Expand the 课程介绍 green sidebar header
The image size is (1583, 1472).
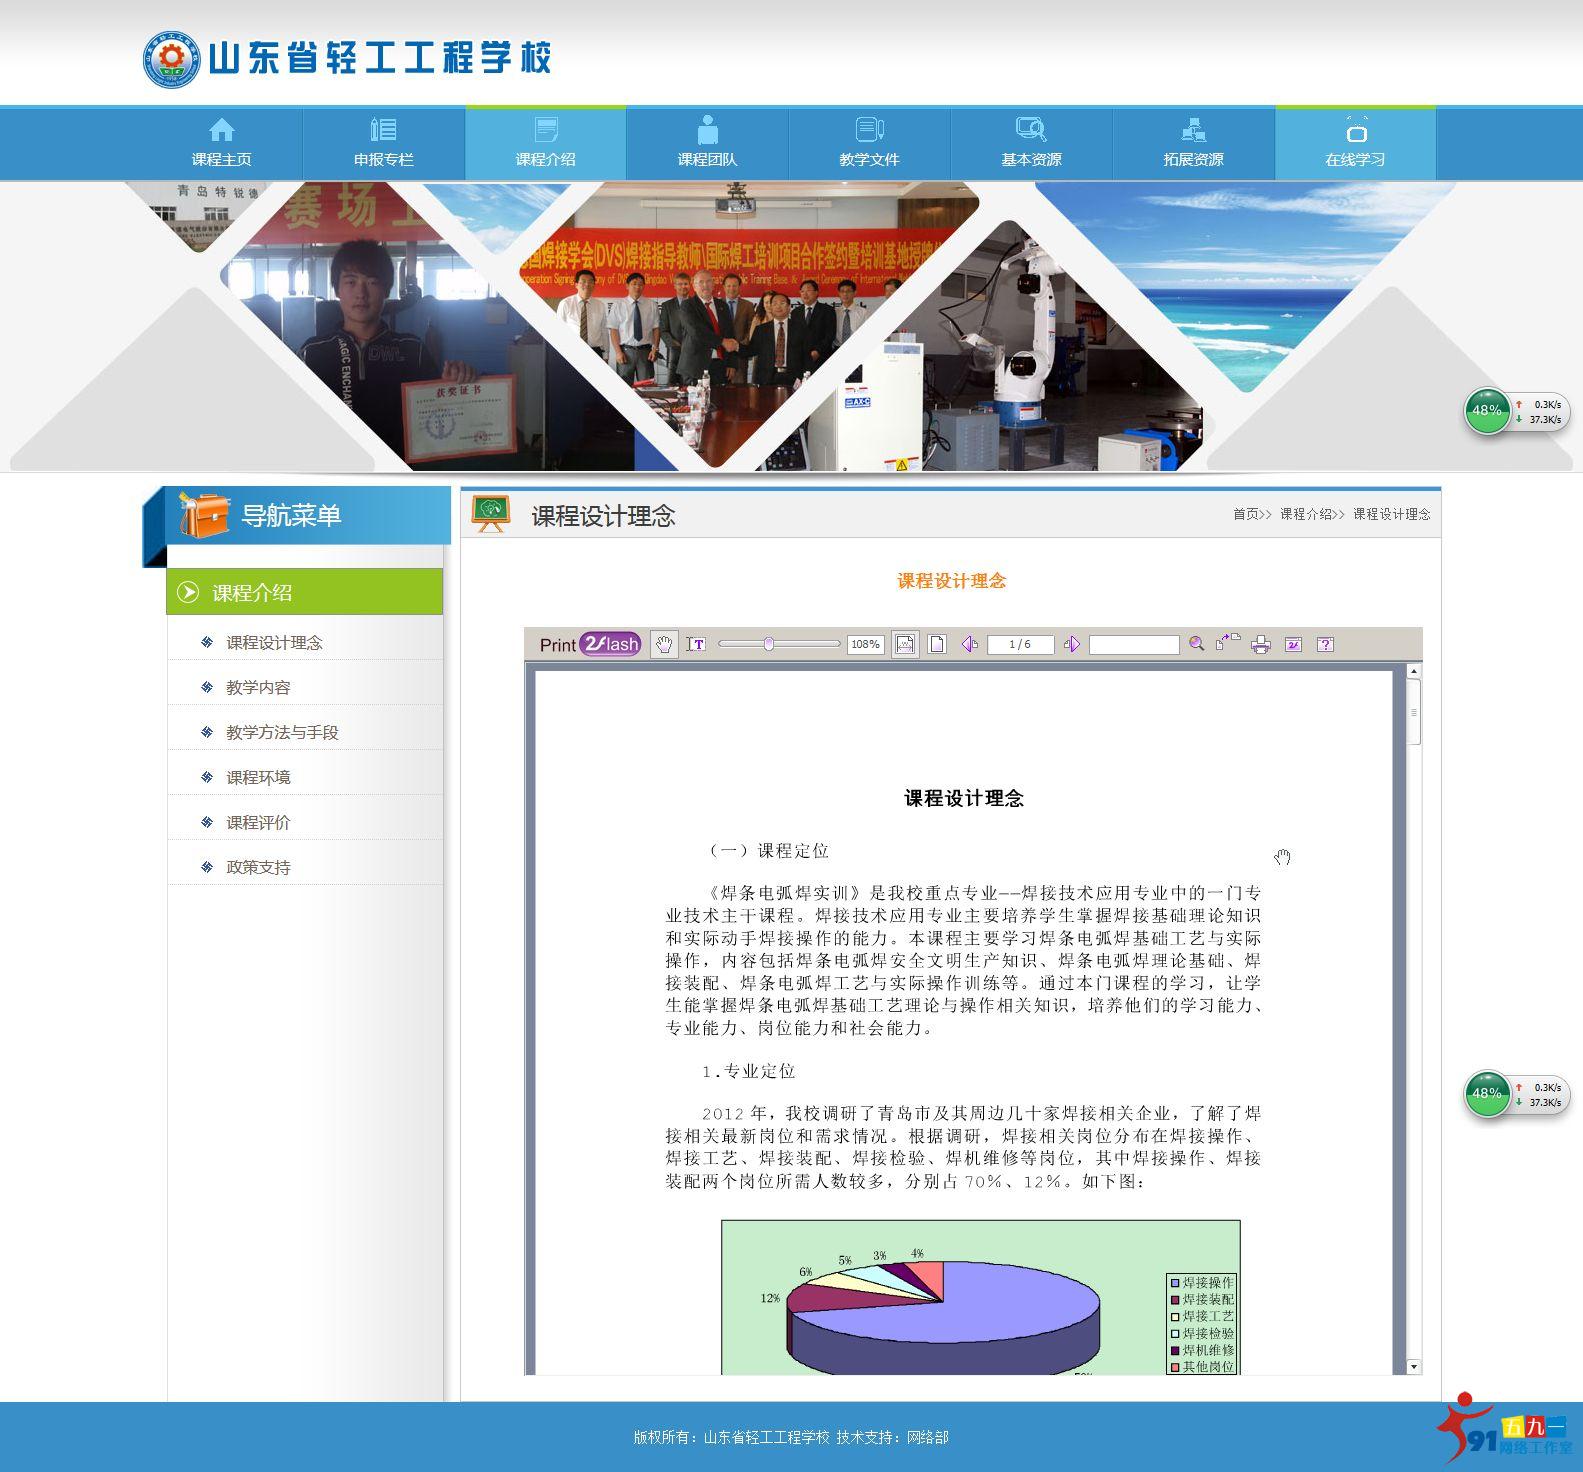click(304, 593)
